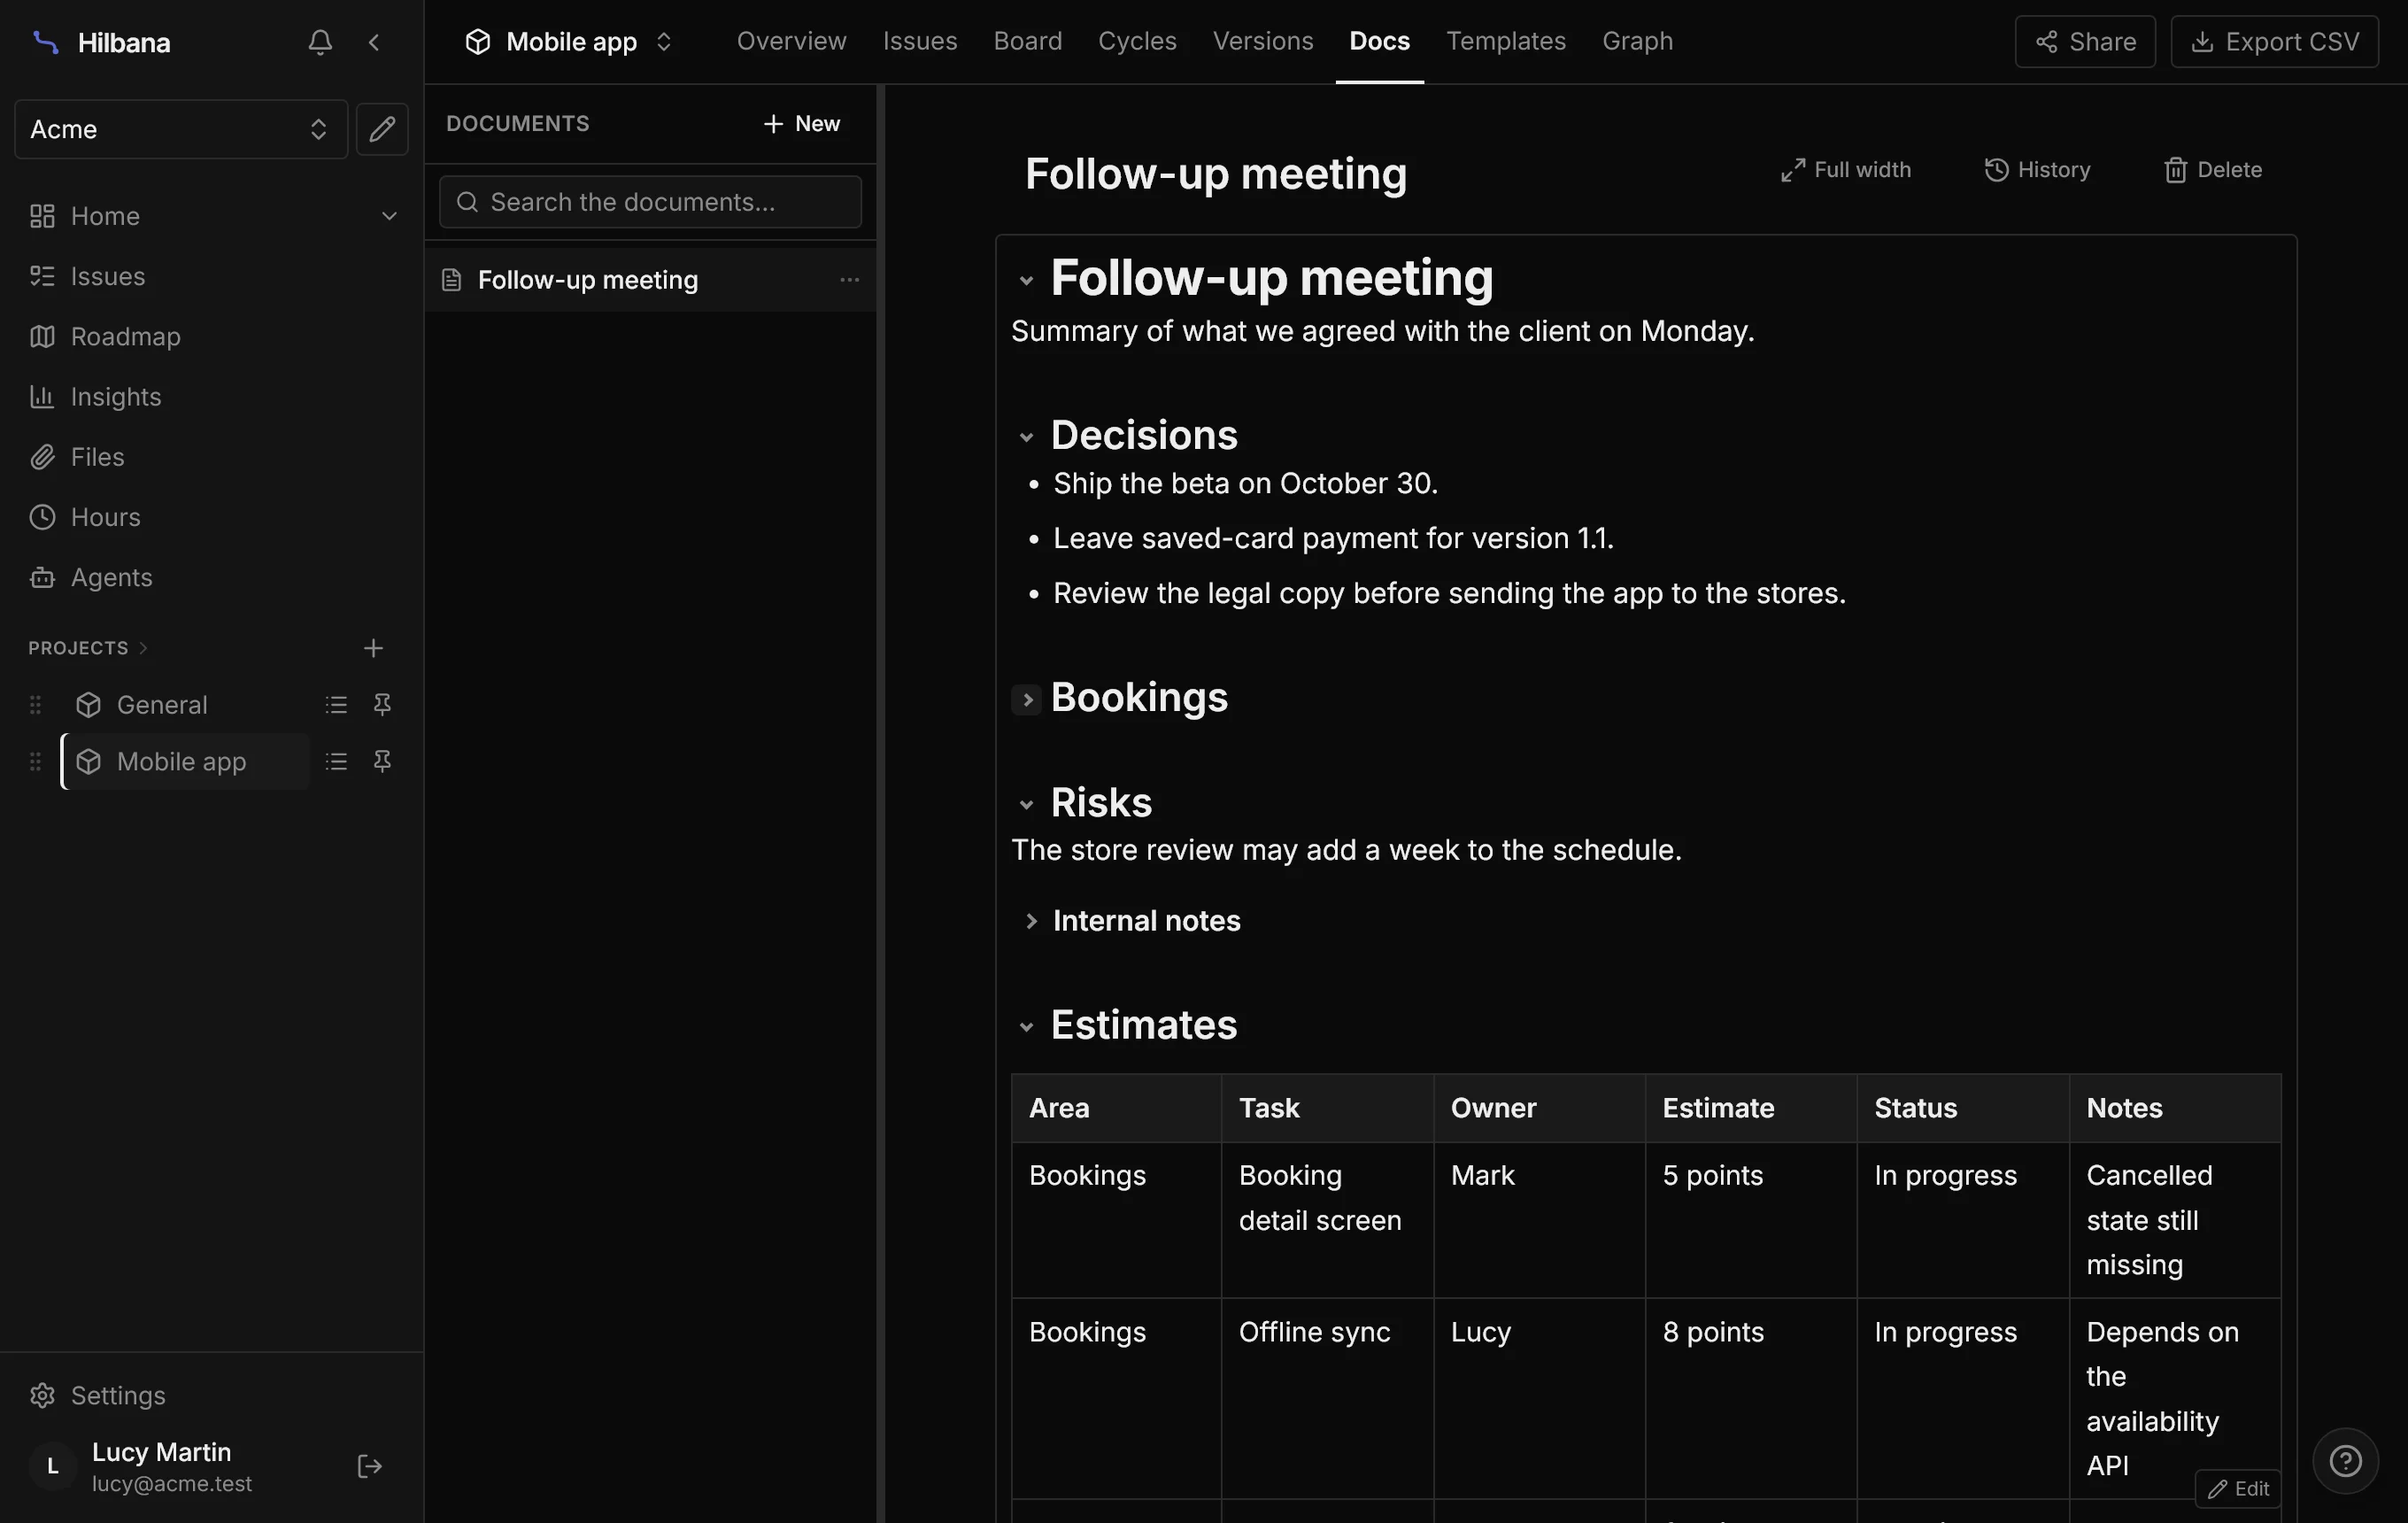This screenshot has height=1523, width=2408.
Task: Click the pencil compose icon beside Acme
Action: pyautogui.click(x=382, y=129)
